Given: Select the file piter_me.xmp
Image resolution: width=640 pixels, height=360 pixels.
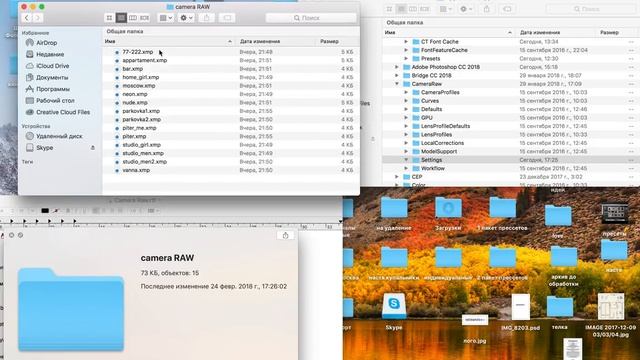Looking at the screenshot, I should (x=139, y=128).
